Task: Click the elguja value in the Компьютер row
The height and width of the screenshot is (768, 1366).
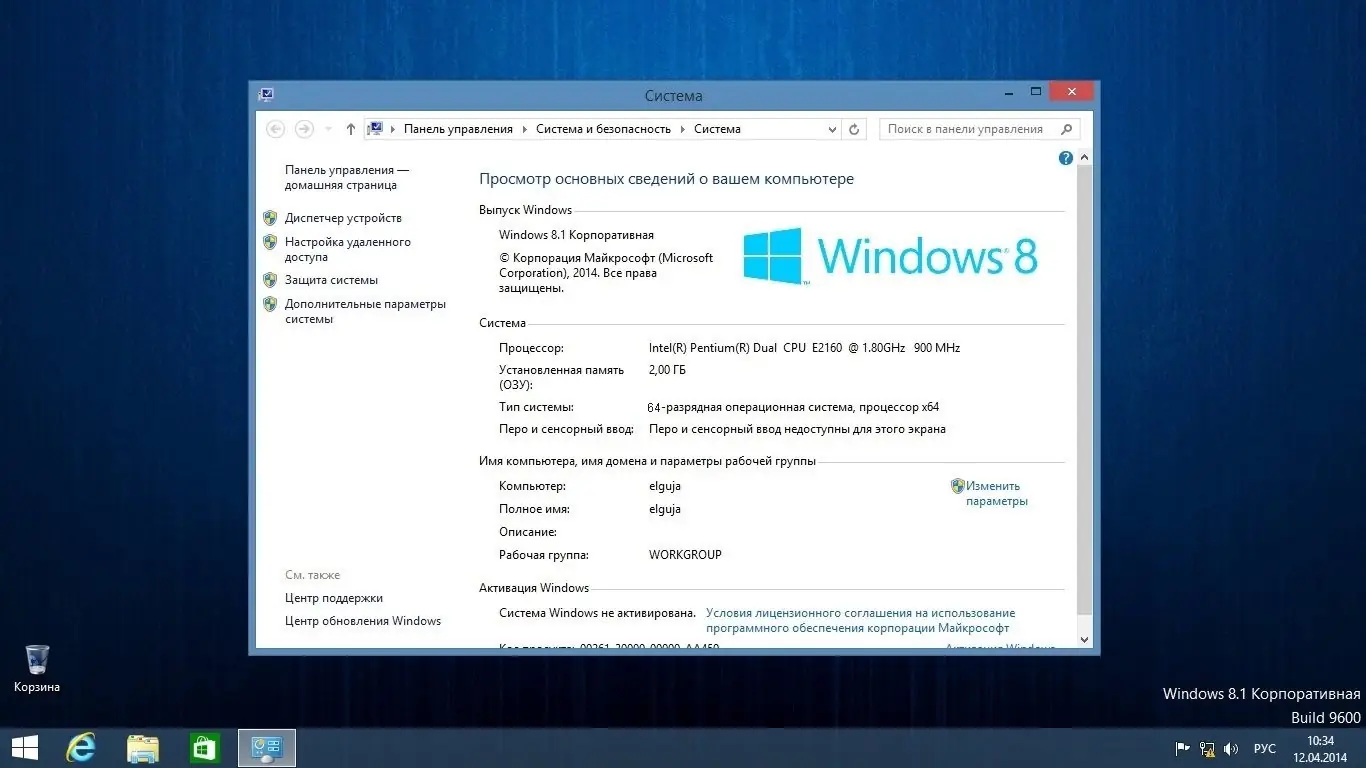Action: click(x=665, y=486)
